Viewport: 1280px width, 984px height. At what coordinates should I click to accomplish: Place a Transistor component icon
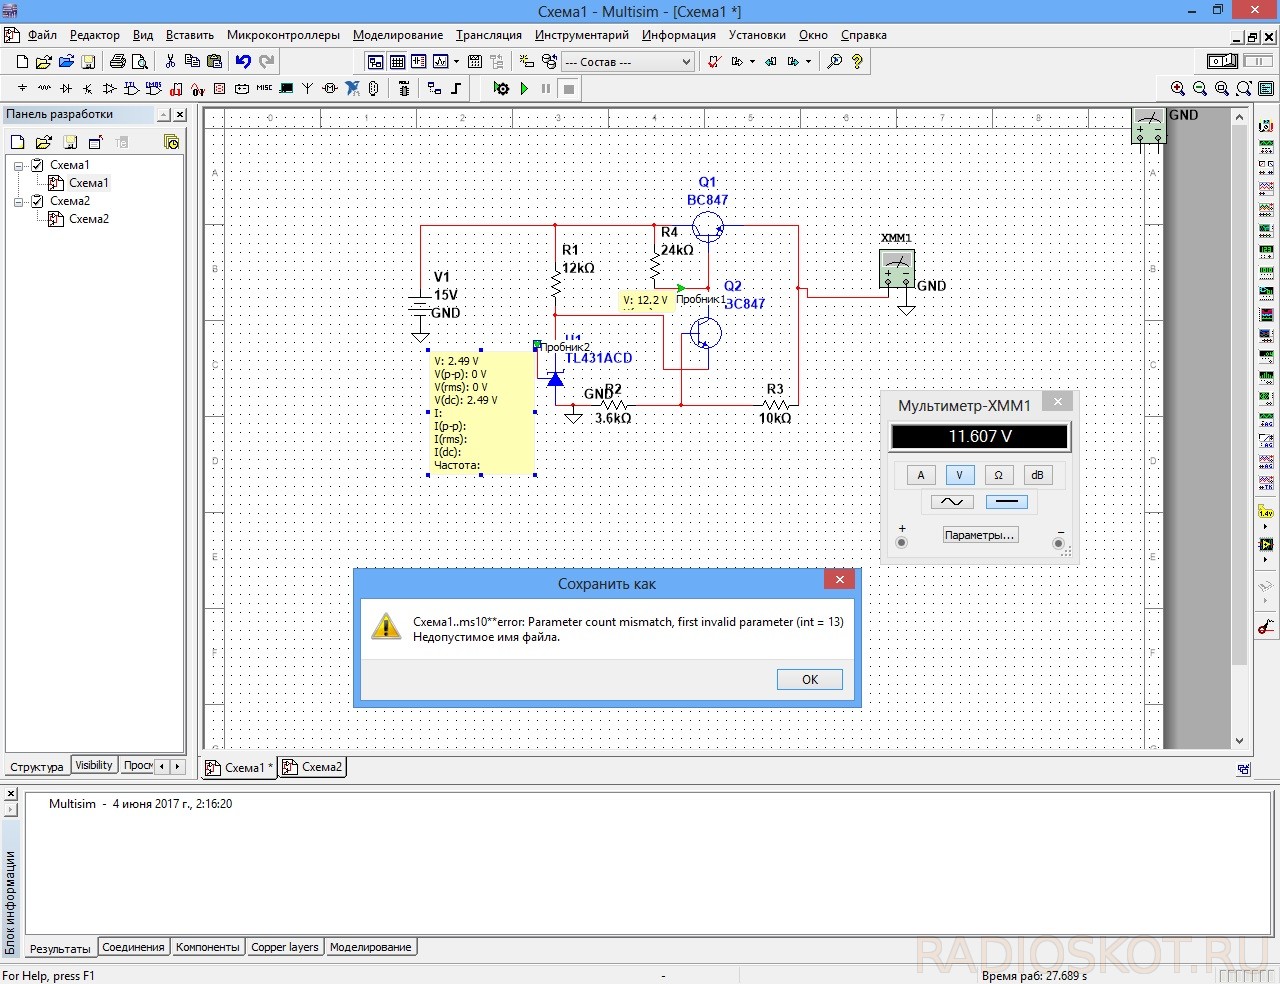point(88,89)
